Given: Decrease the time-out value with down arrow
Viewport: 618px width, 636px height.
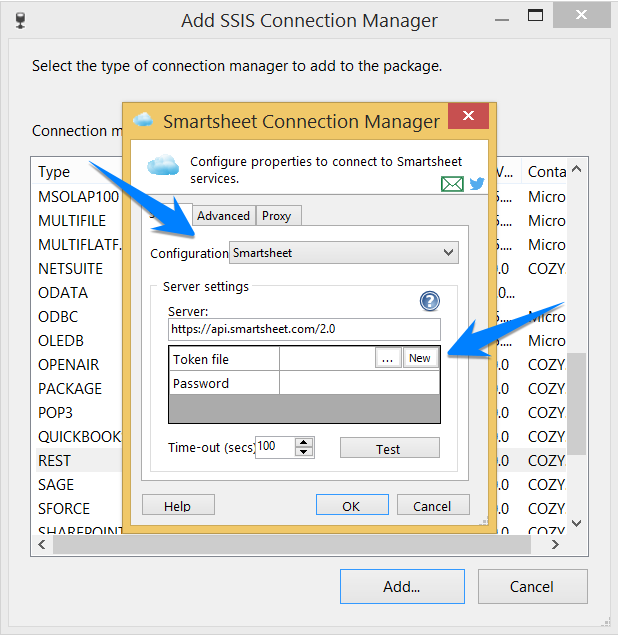Looking at the screenshot, I should coord(304,452).
